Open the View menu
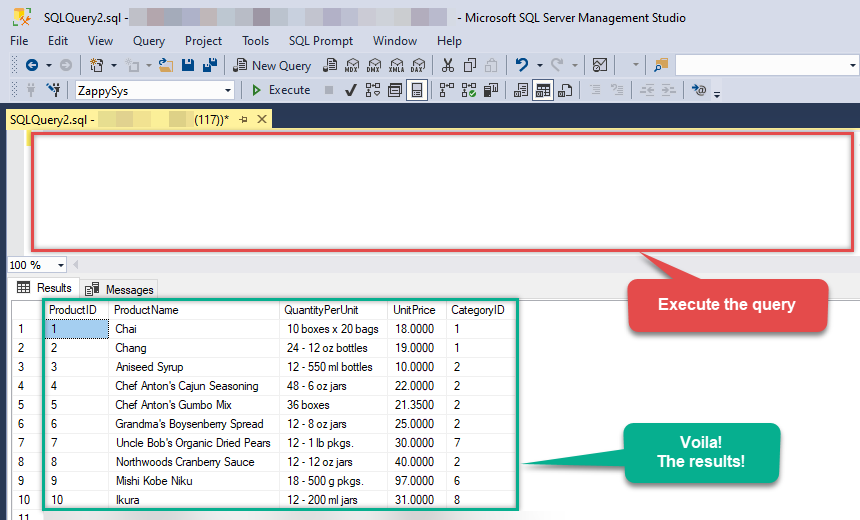The width and height of the screenshot is (860, 520). [x=100, y=41]
